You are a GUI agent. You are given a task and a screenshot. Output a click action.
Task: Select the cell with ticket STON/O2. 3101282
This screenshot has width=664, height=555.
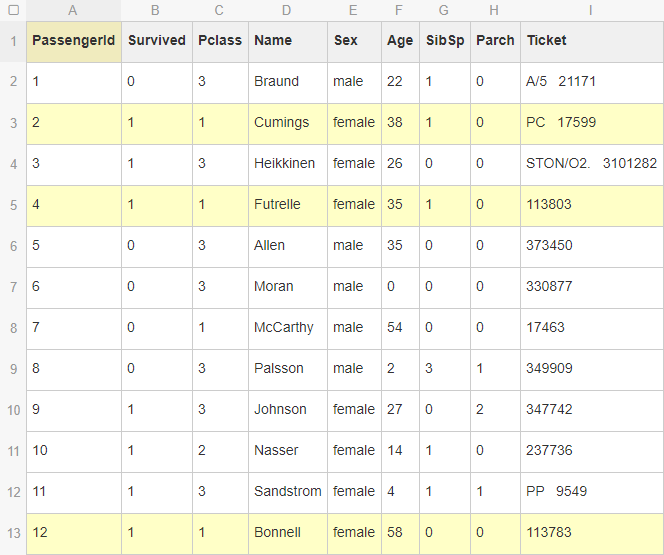click(591, 164)
